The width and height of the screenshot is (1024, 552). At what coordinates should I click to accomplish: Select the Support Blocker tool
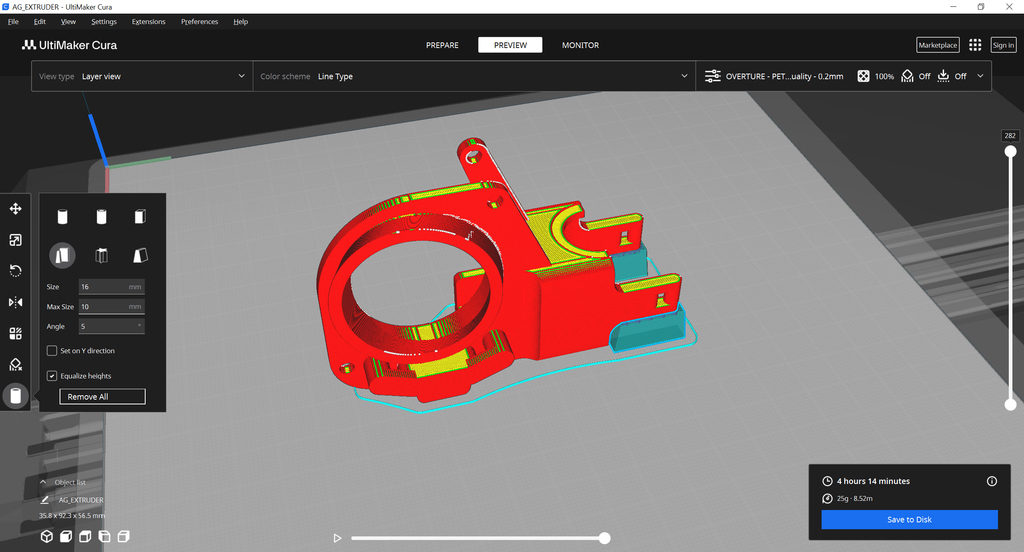[x=16, y=365]
